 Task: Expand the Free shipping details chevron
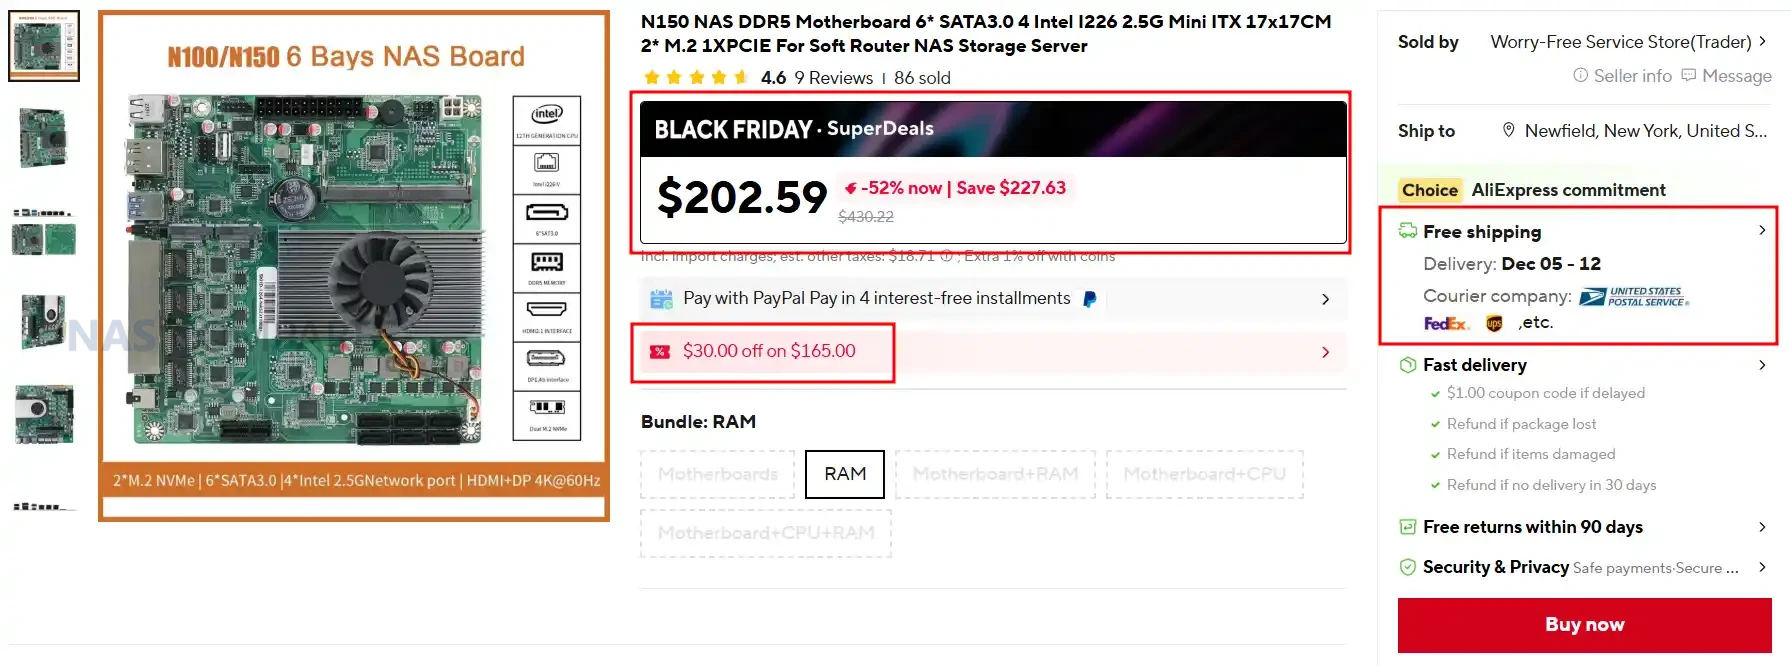(1762, 231)
